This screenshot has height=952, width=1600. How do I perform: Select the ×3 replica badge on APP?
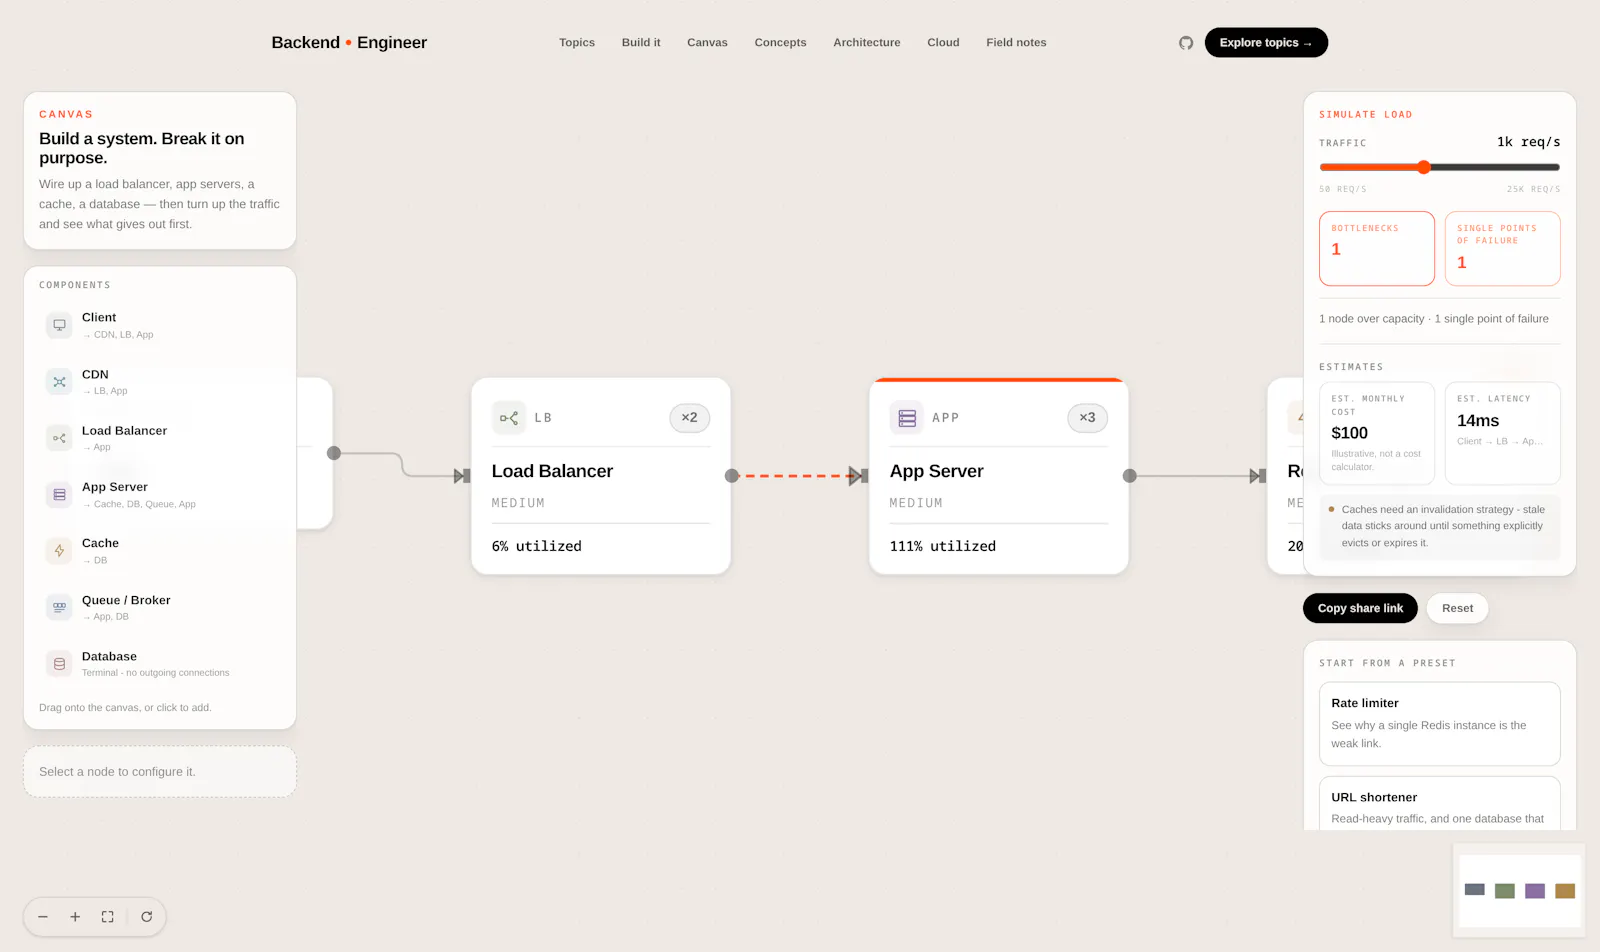1087,418
